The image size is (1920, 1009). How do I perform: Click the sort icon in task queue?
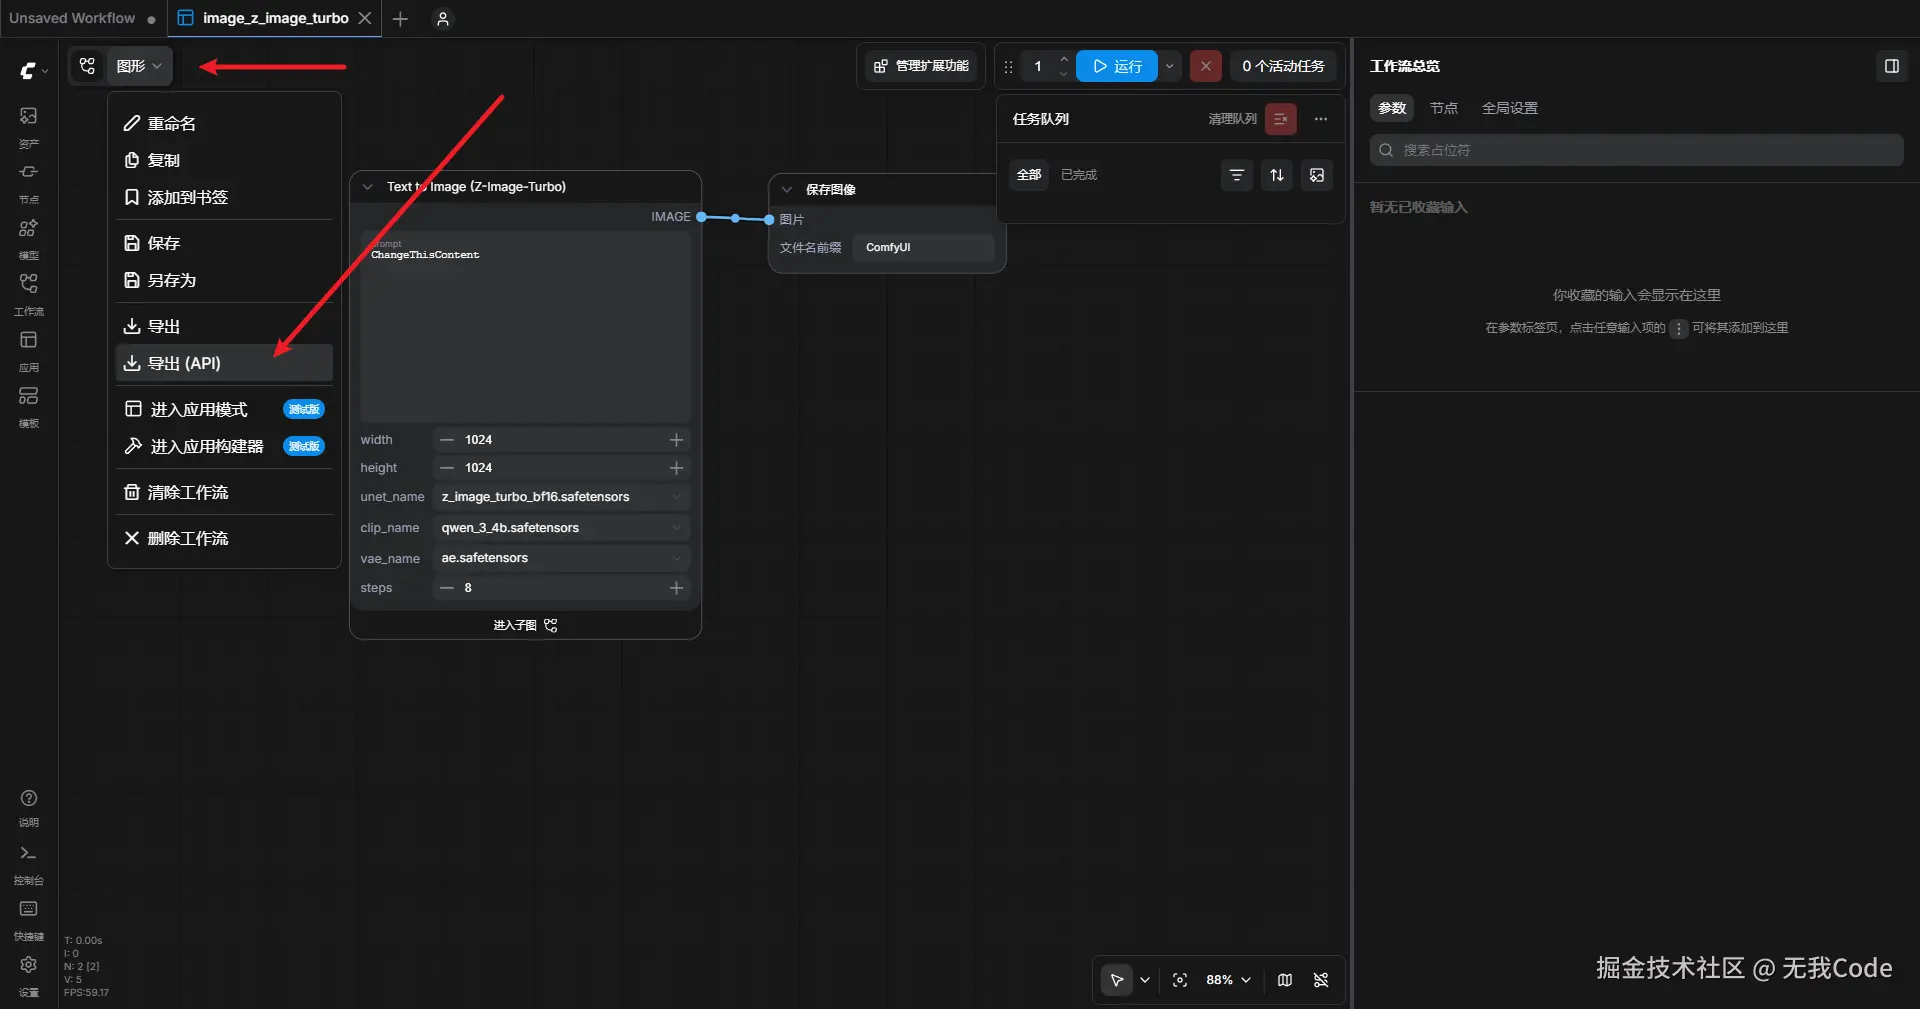[x=1277, y=175]
